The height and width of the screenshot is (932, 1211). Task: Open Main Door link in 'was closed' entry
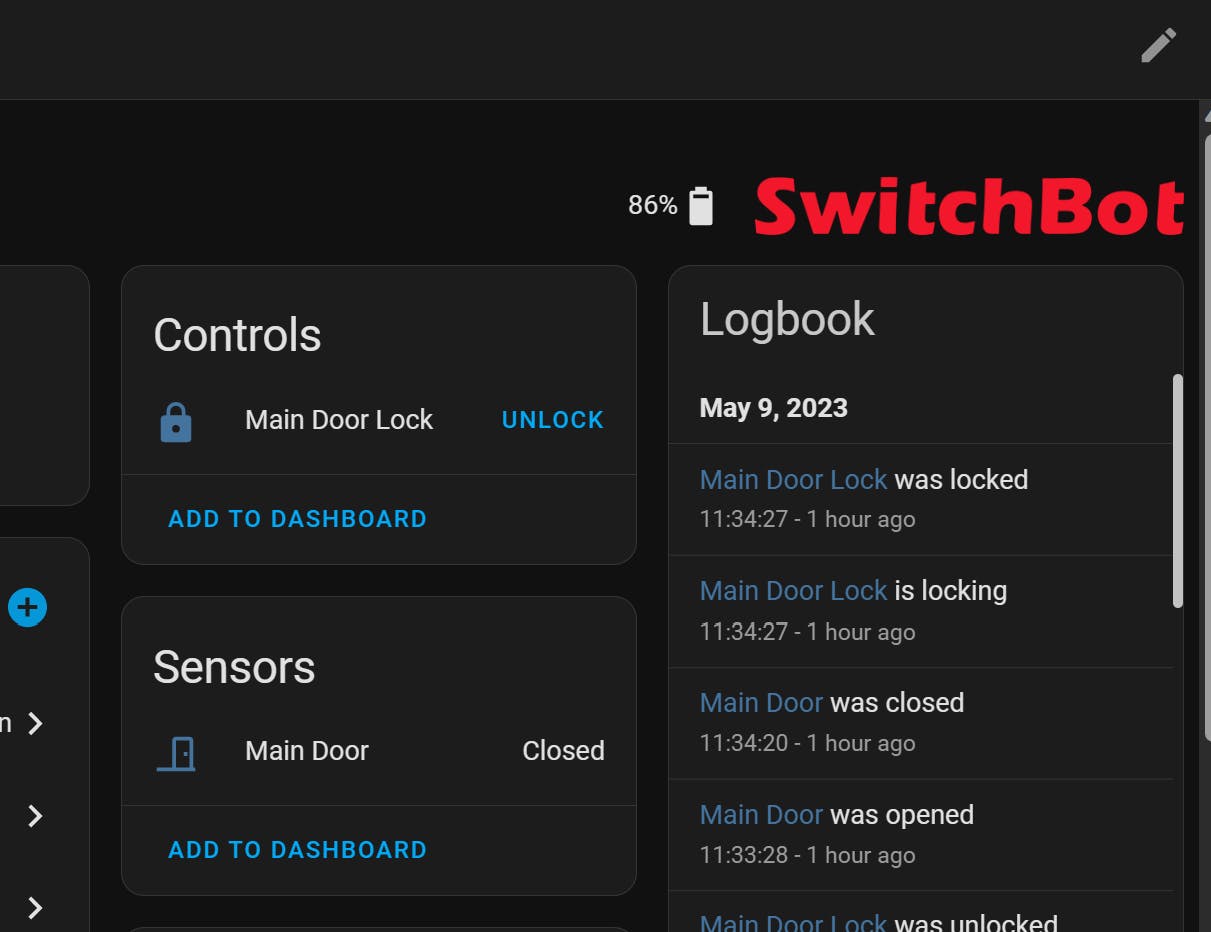(762, 703)
